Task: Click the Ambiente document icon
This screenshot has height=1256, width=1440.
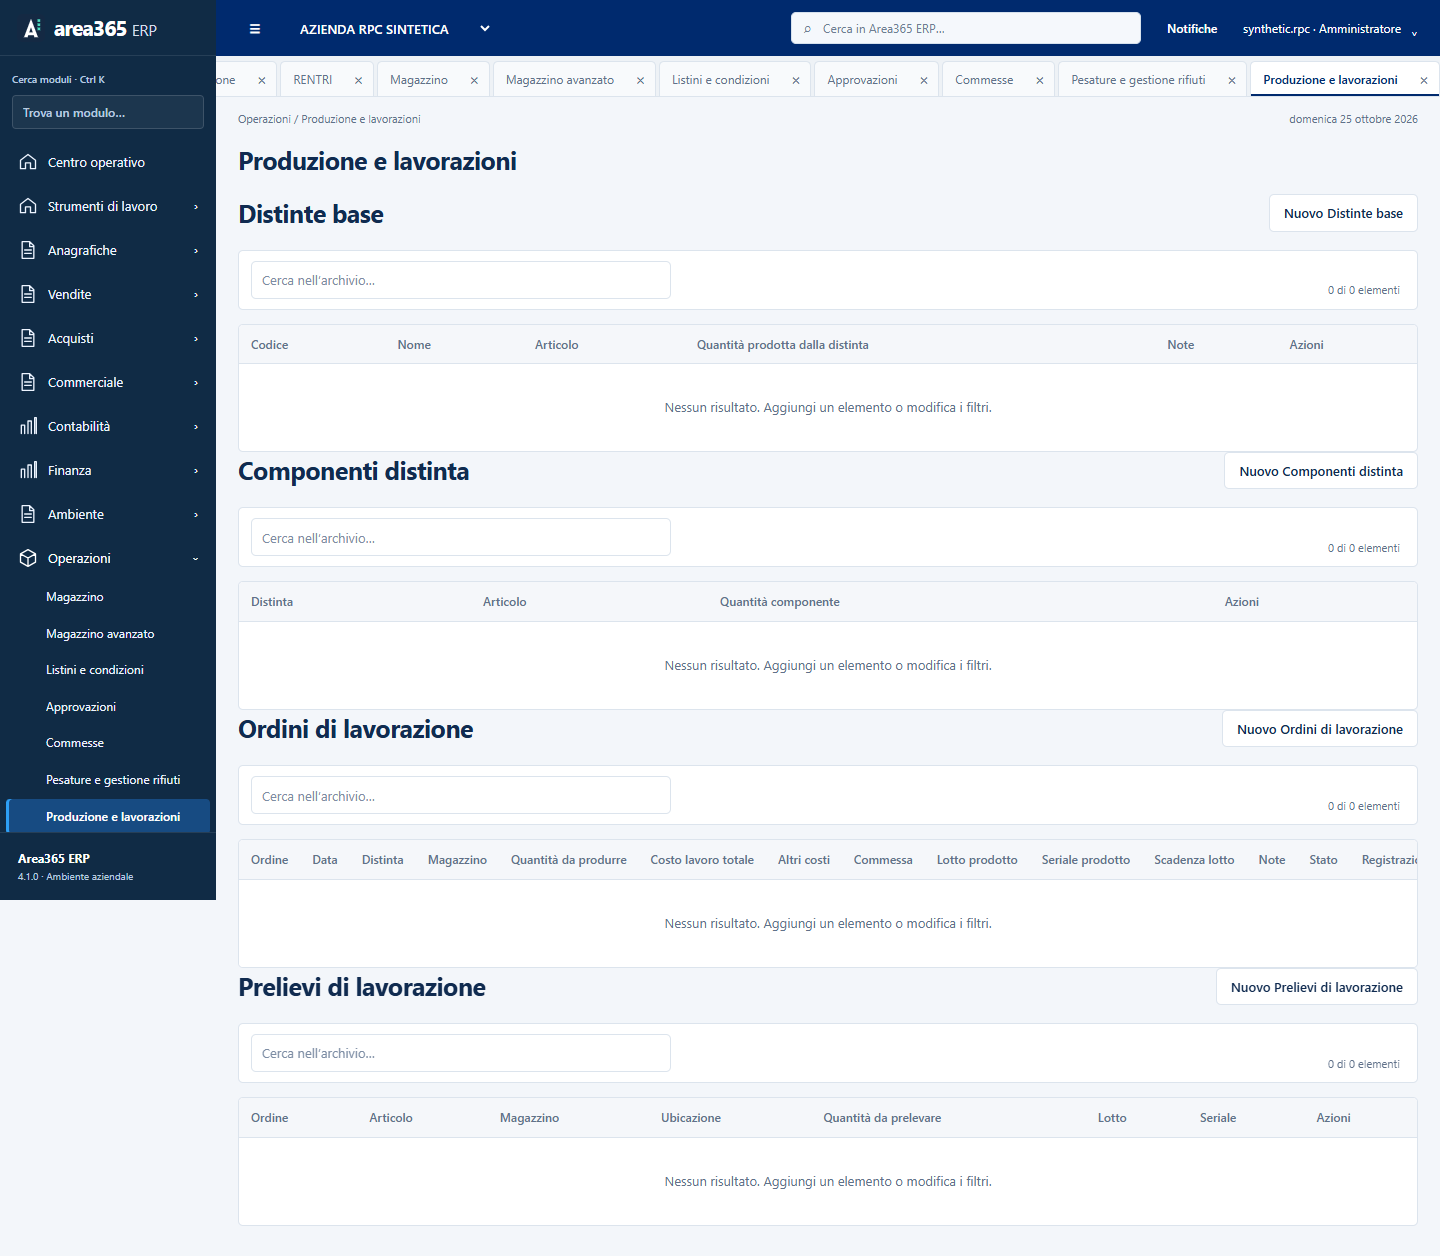Action: (x=28, y=514)
